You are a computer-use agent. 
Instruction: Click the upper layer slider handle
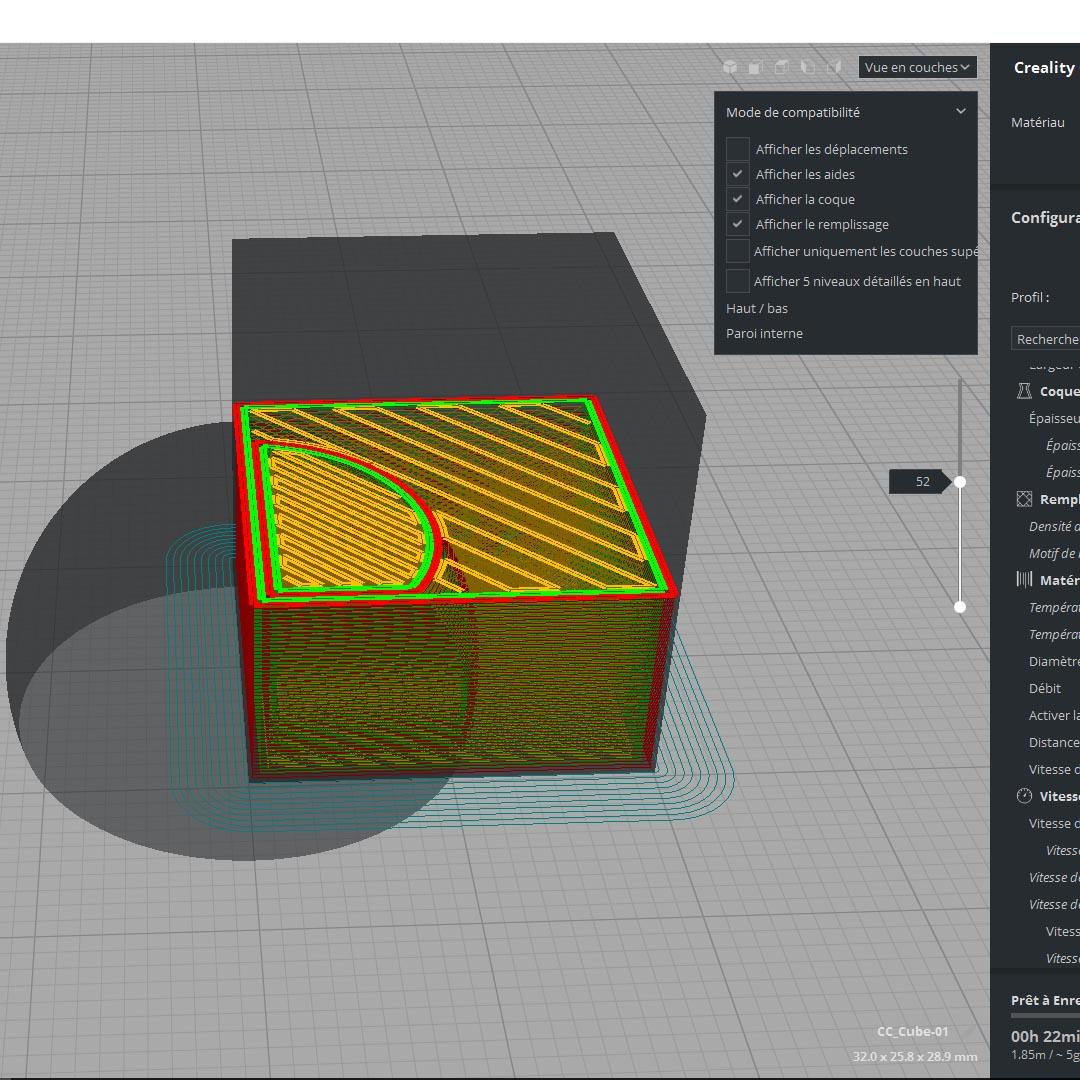click(959, 481)
